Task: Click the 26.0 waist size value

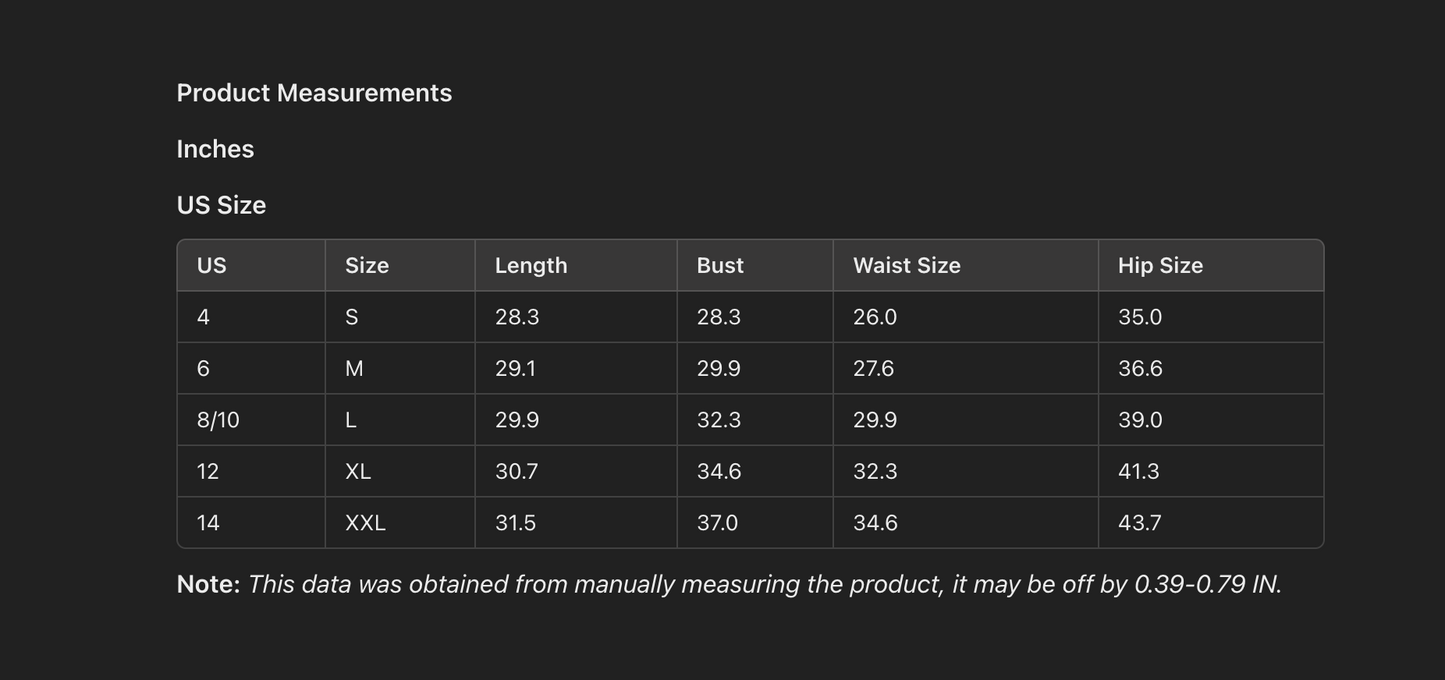Action: click(x=875, y=318)
